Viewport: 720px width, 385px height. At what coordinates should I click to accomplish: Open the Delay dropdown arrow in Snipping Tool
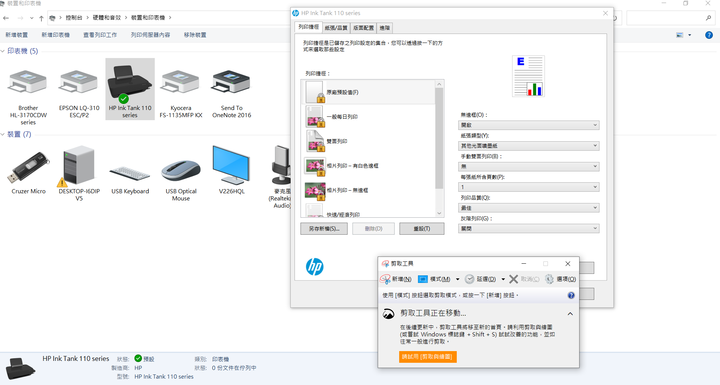pos(503,279)
